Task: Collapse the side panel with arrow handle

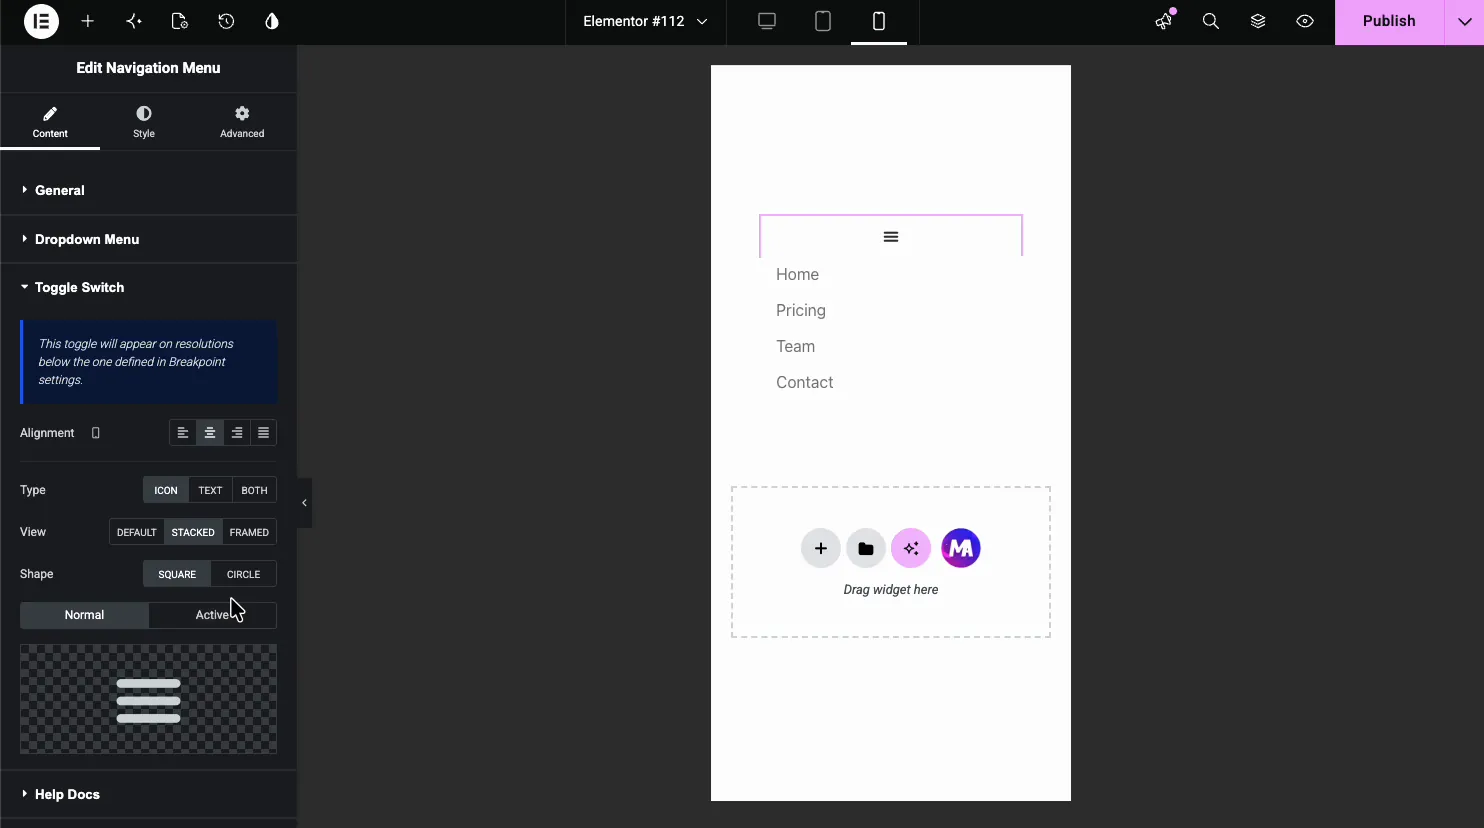Action: tap(304, 503)
